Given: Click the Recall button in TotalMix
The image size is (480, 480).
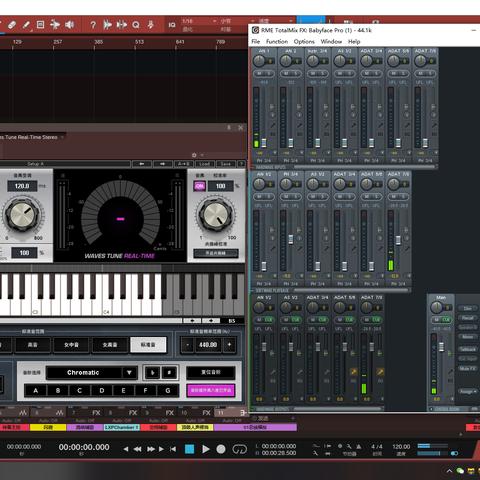Looking at the screenshot, I should point(467,318).
